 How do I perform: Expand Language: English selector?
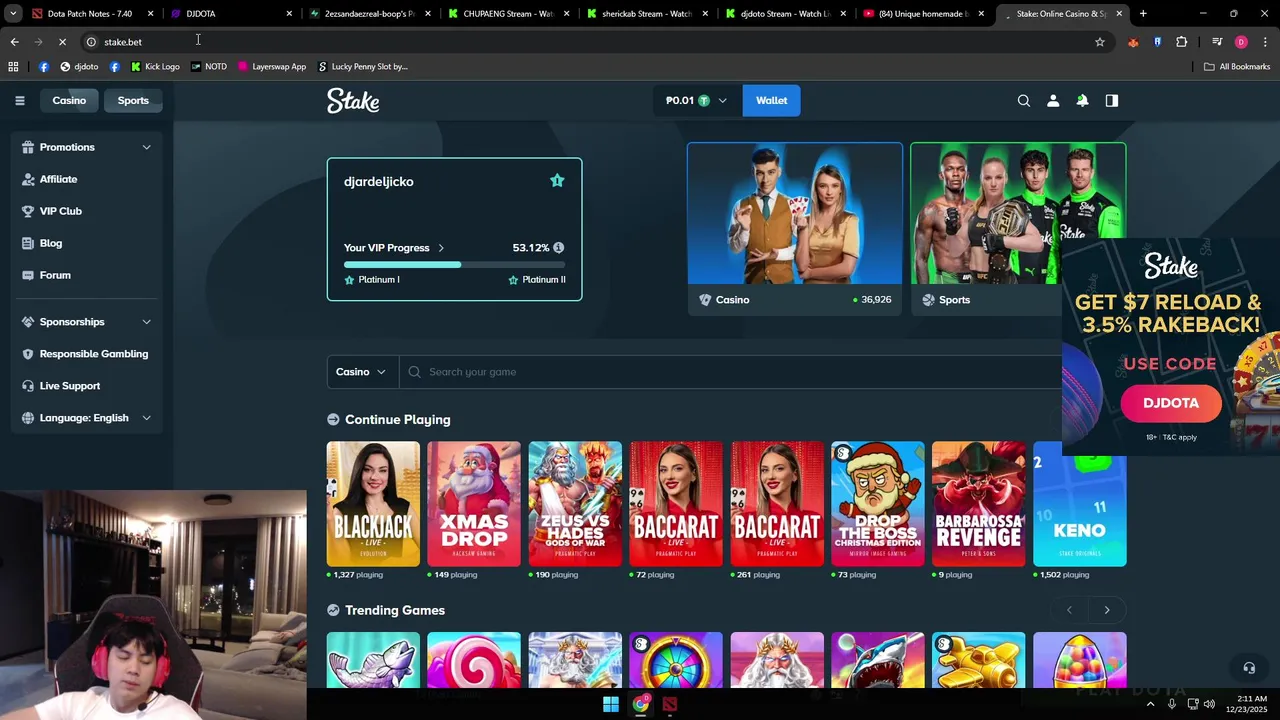[x=87, y=418]
